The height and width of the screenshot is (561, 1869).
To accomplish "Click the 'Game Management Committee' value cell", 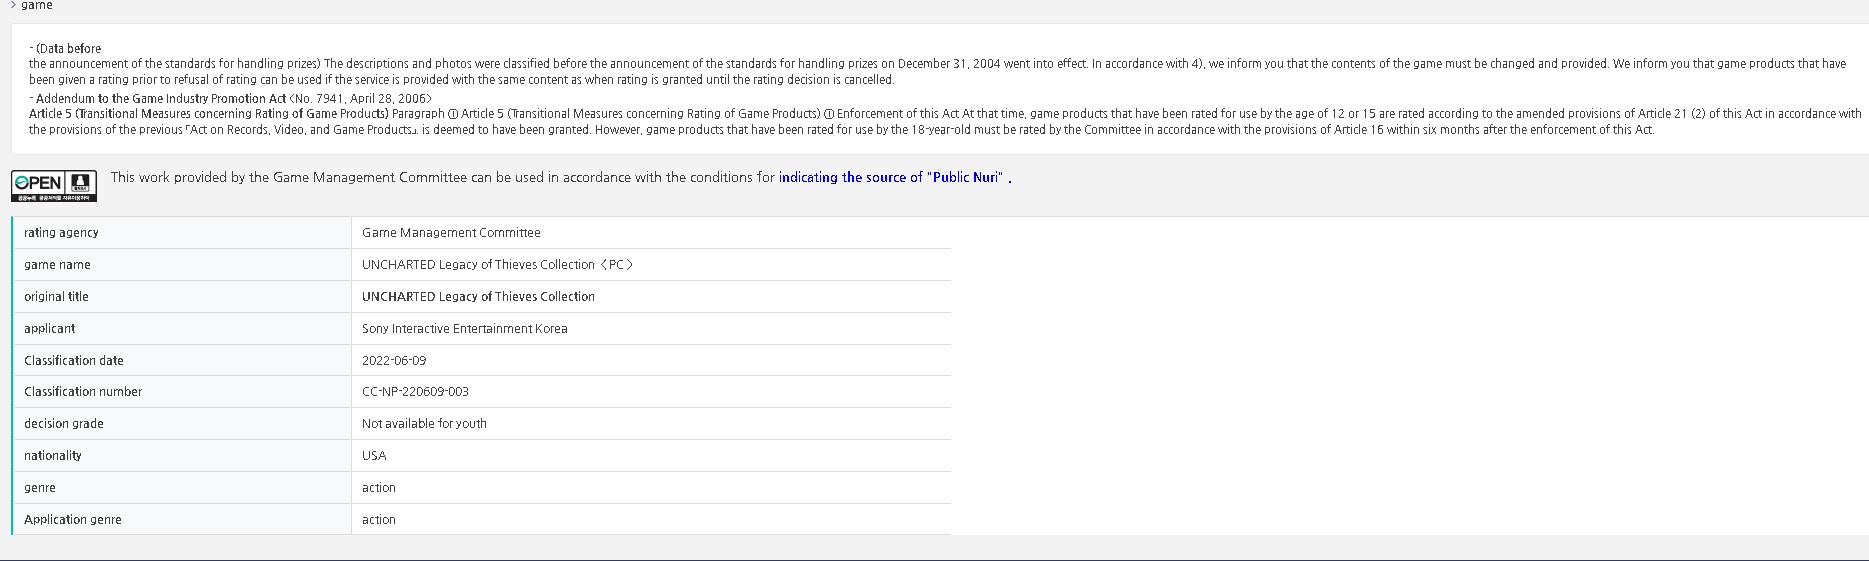I will [451, 233].
